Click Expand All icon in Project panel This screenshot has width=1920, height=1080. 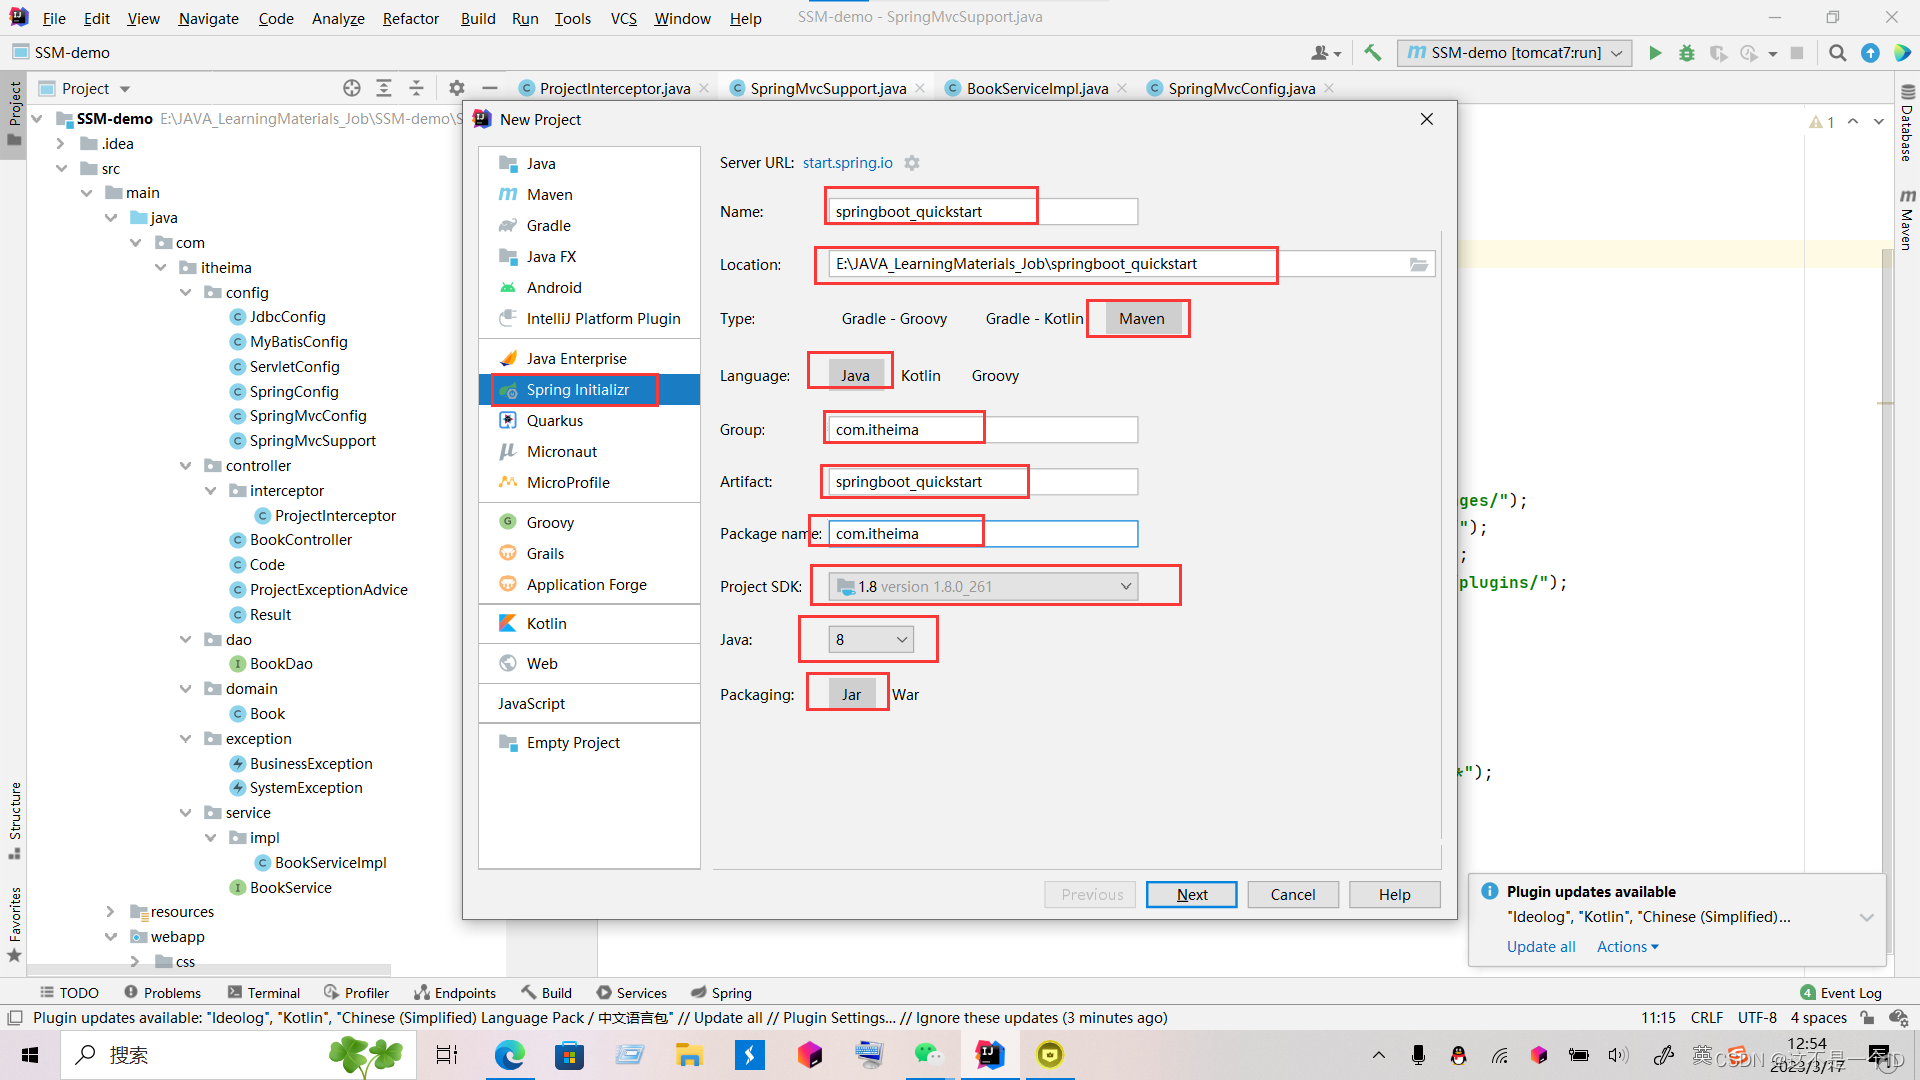tap(384, 88)
